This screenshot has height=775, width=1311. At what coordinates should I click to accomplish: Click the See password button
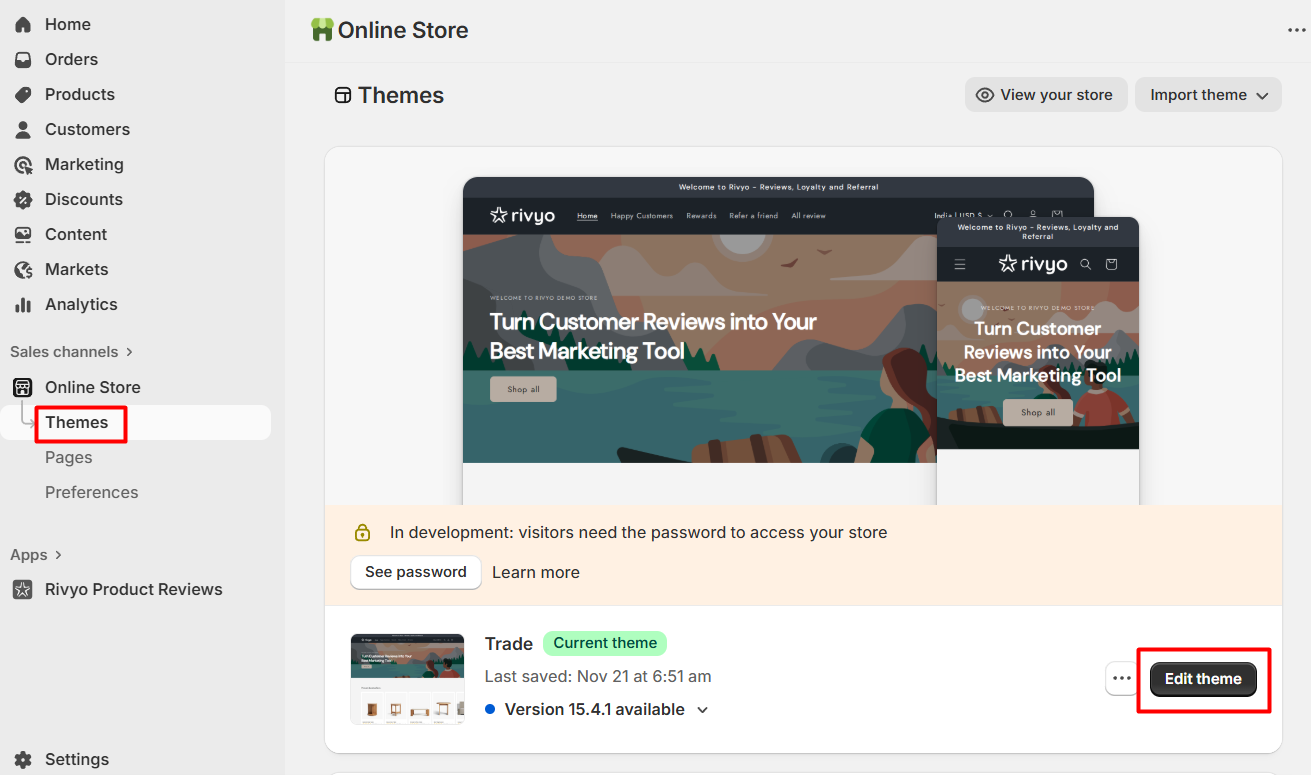pos(416,572)
